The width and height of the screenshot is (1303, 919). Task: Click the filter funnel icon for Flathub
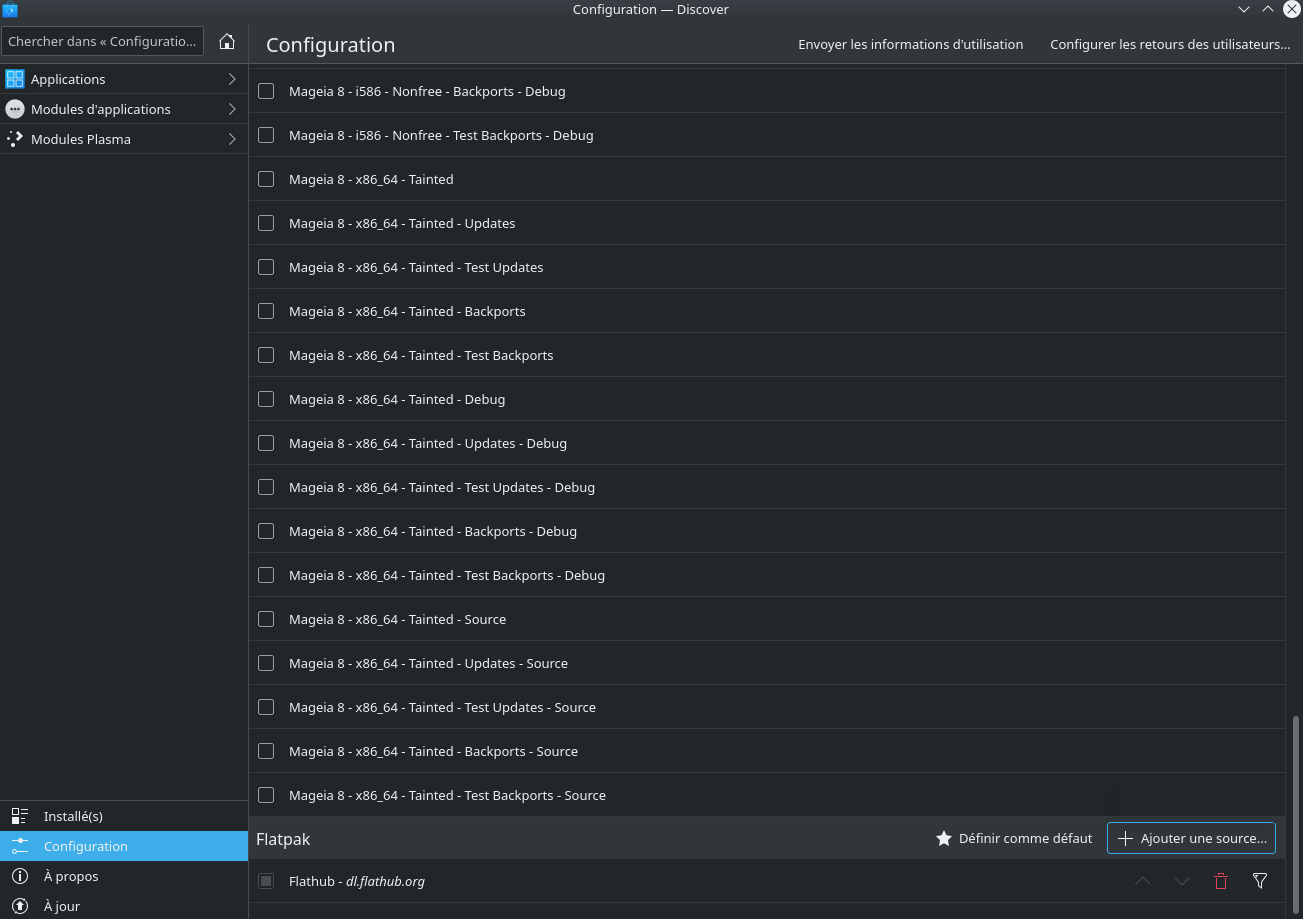click(x=1260, y=881)
